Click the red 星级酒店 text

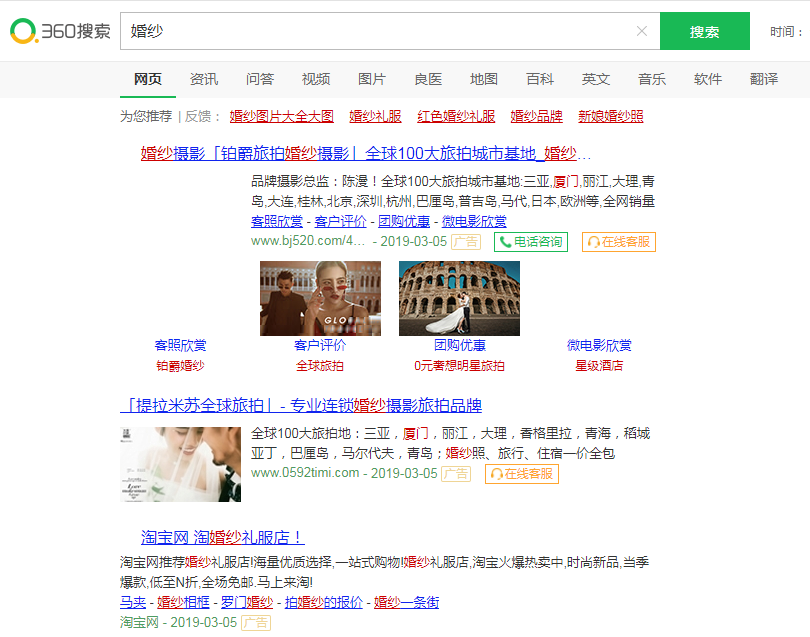tap(599, 366)
